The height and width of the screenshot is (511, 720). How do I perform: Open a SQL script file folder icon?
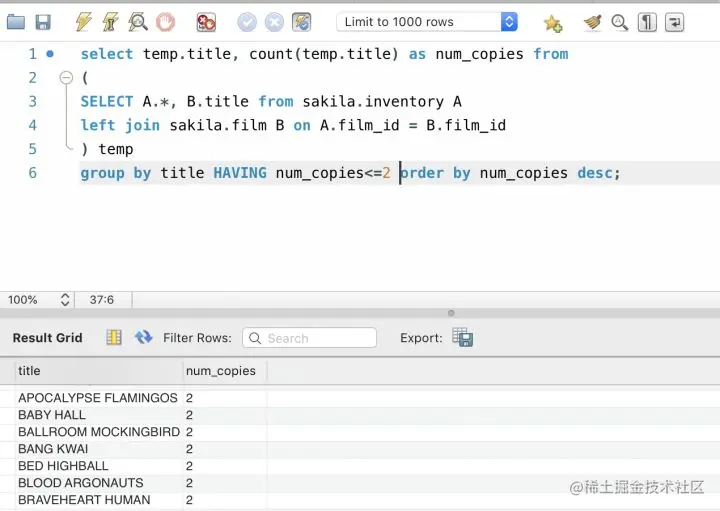pos(16,22)
